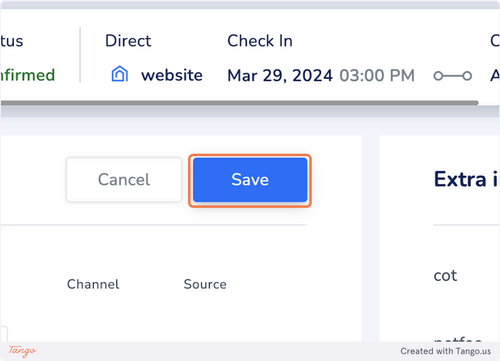Image resolution: width=500 pixels, height=361 pixels.
Task: Click the blue Save button
Action: pyautogui.click(x=250, y=180)
